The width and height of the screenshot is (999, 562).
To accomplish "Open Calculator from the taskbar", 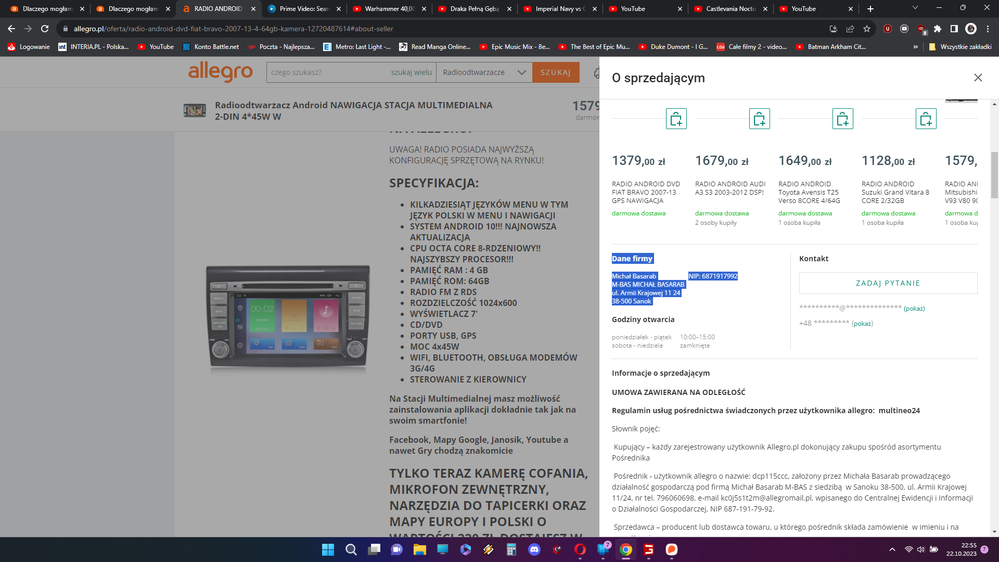I will click(511, 549).
